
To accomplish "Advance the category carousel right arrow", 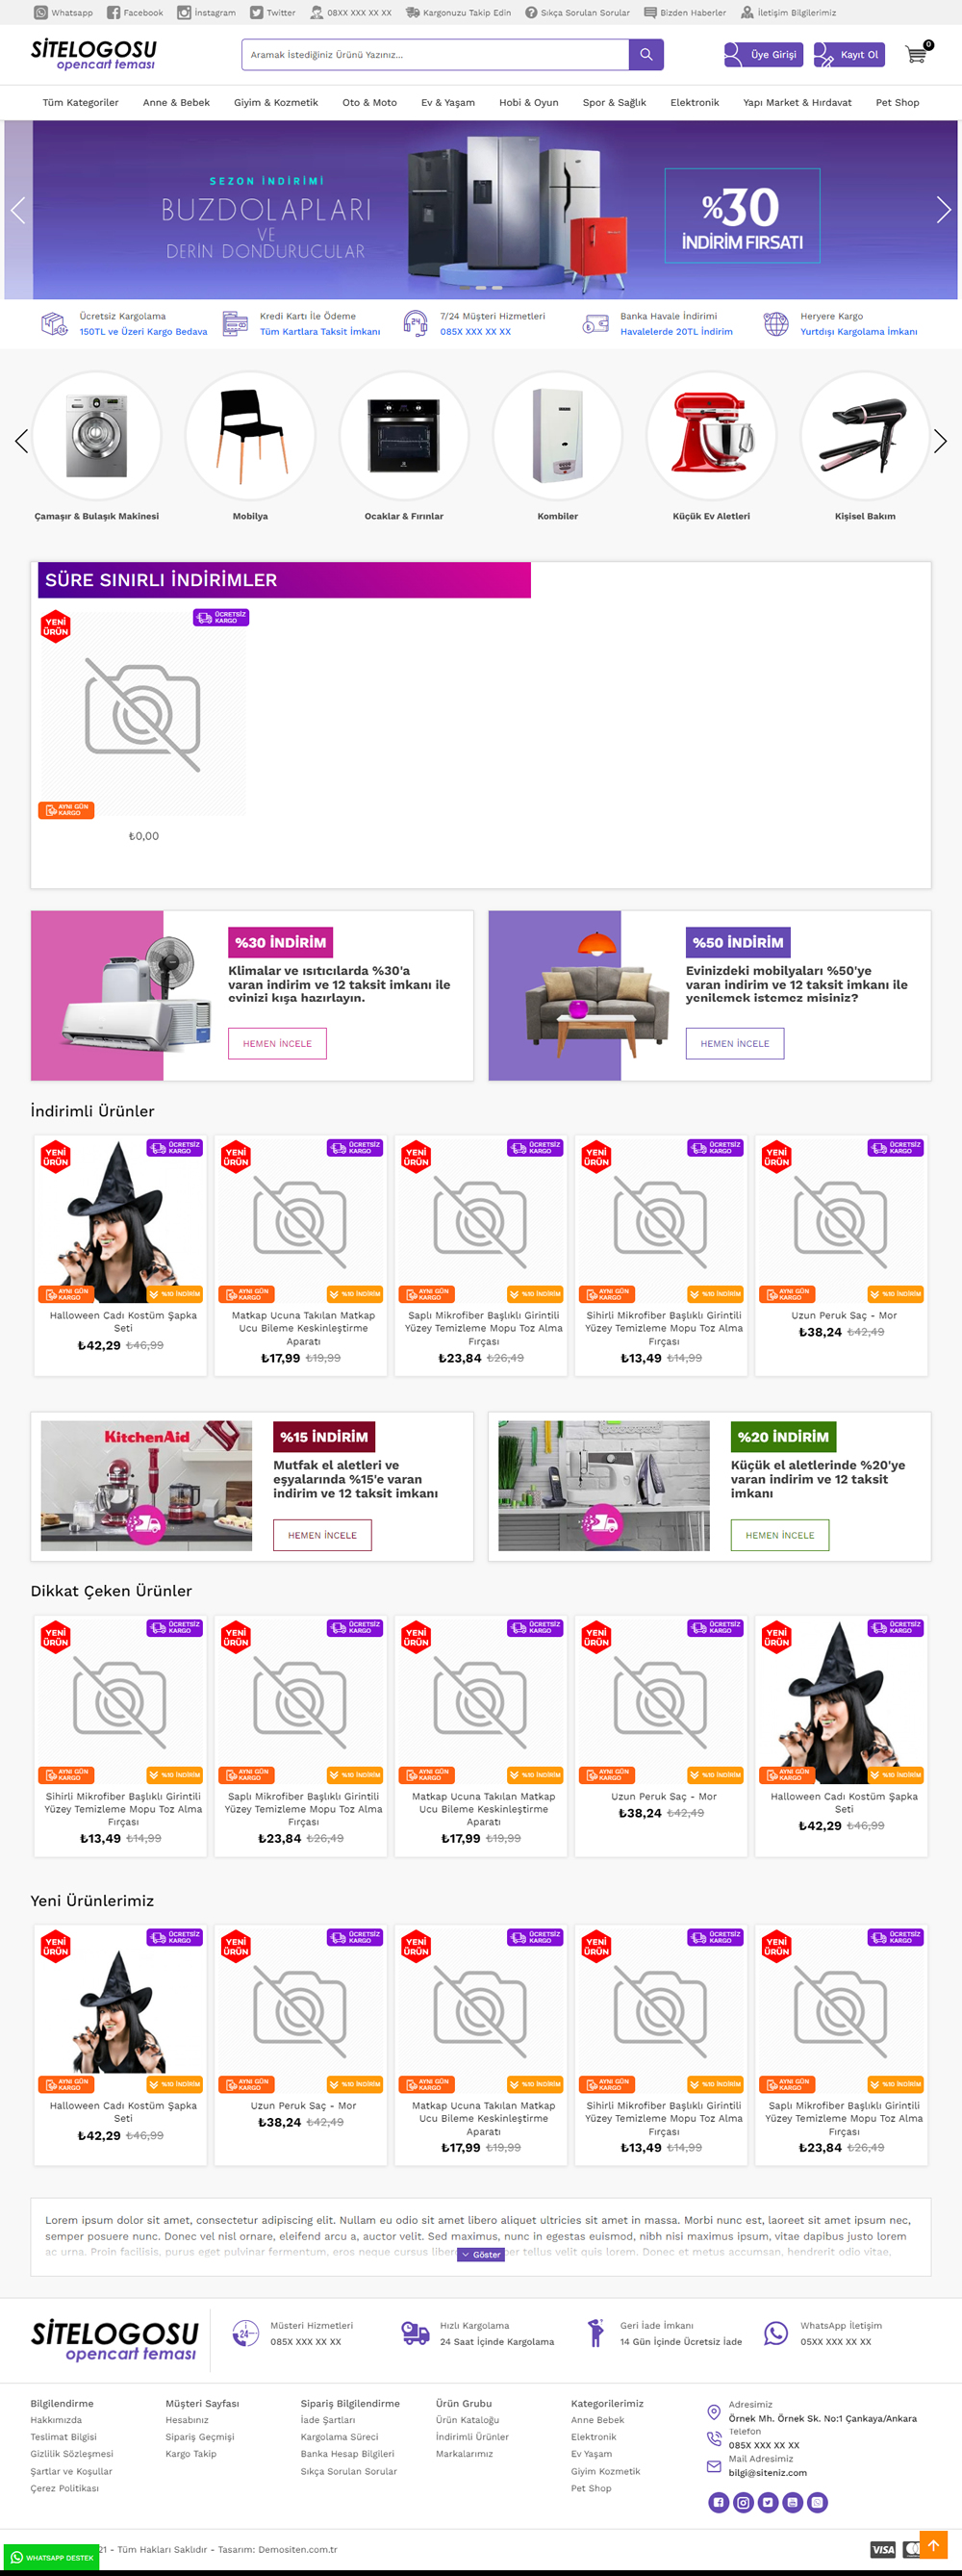I will click(x=940, y=441).
